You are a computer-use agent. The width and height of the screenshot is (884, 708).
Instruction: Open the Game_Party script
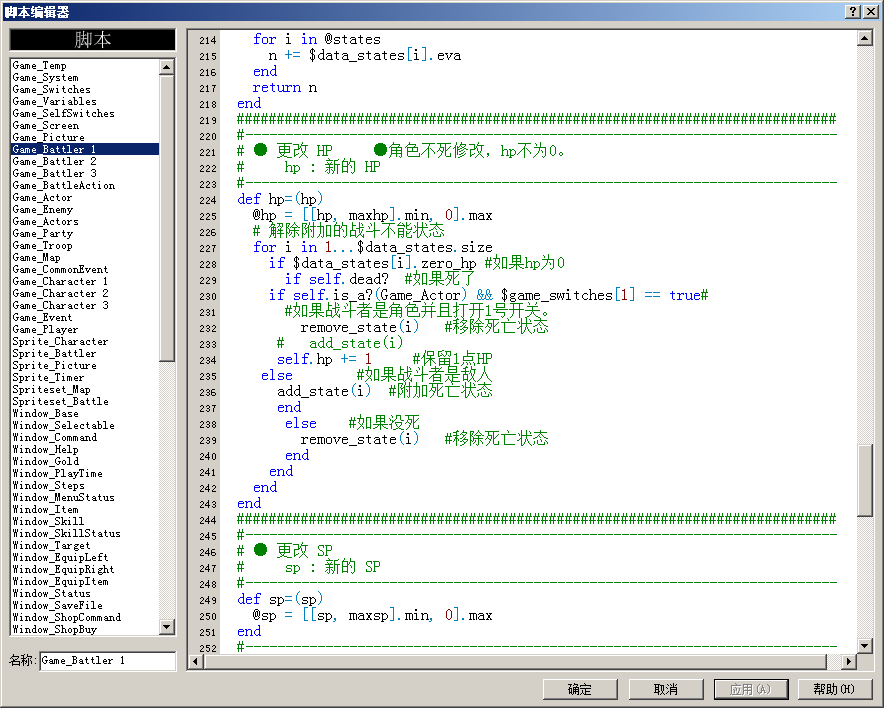pyautogui.click(x=85, y=233)
